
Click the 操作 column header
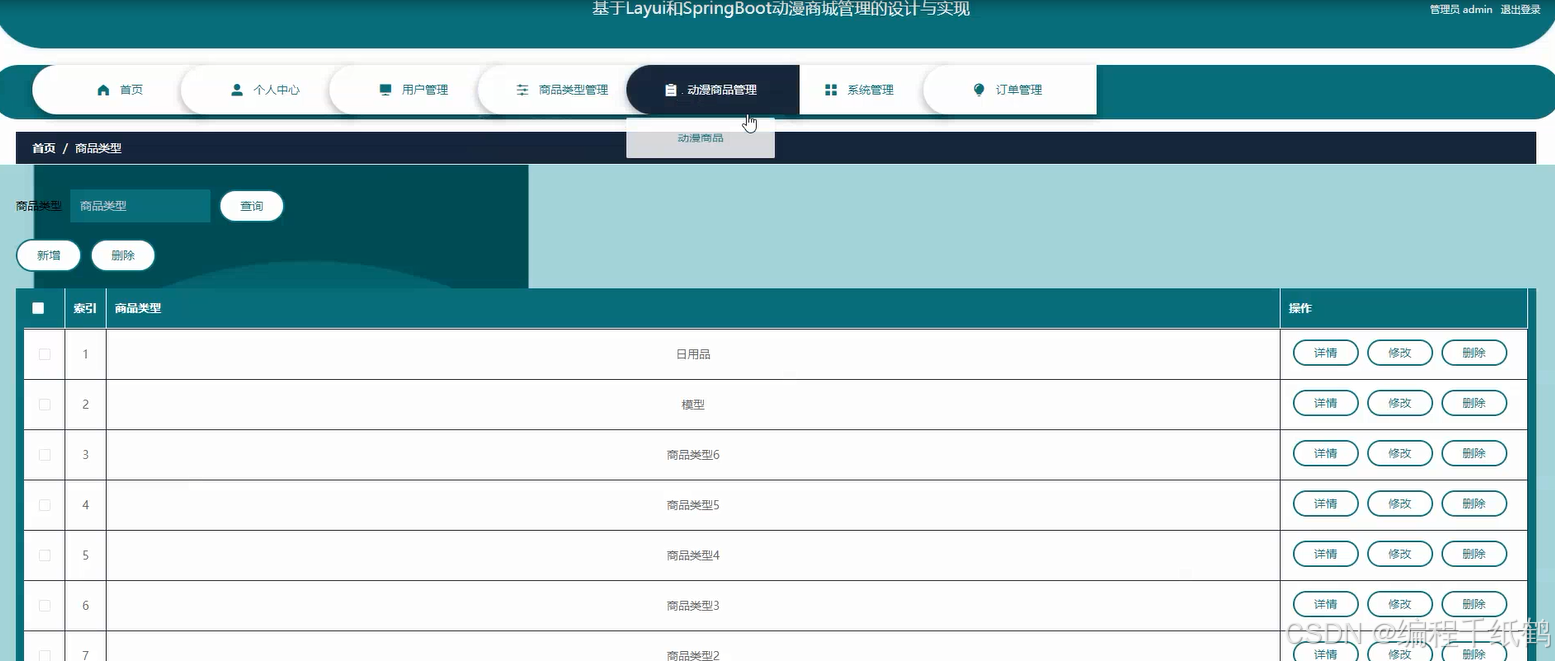1404,308
